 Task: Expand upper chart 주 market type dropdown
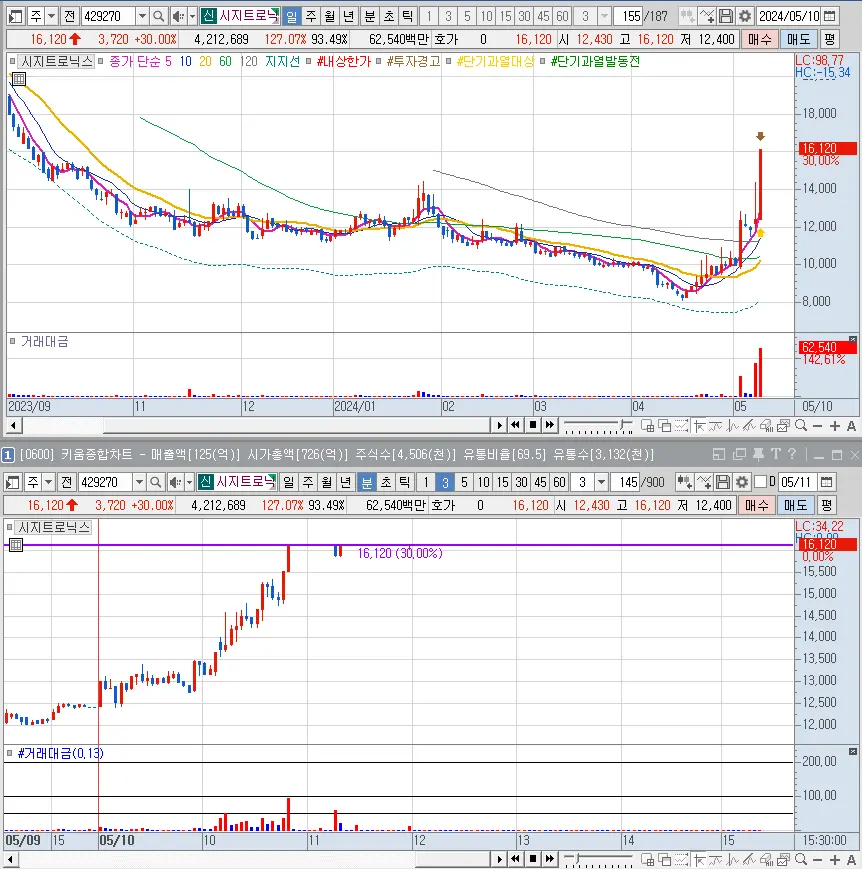[x=52, y=16]
